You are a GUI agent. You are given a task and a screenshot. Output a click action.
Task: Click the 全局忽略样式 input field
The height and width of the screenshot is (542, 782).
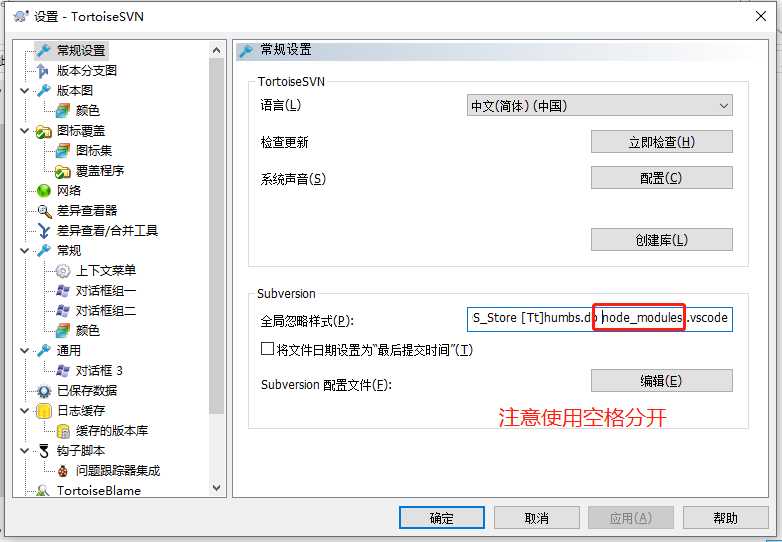pyautogui.click(x=599, y=319)
